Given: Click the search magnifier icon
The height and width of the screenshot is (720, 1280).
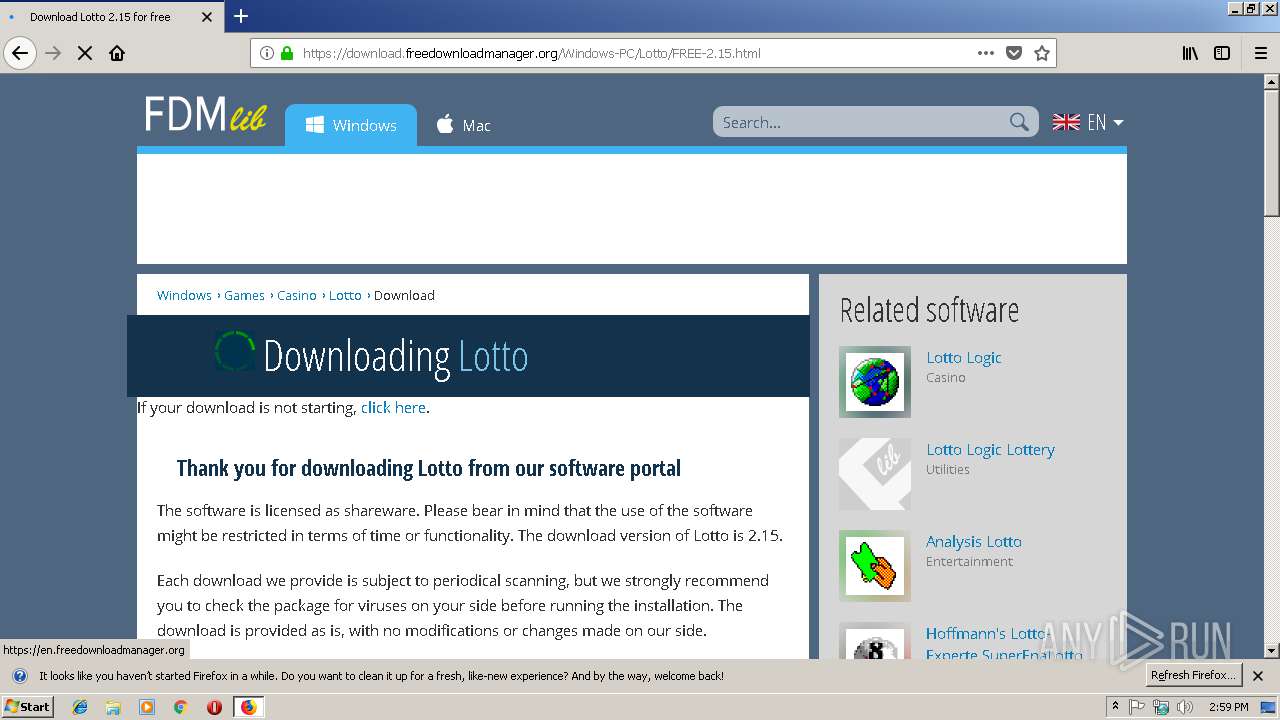Looking at the screenshot, I should click(x=1019, y=122).
